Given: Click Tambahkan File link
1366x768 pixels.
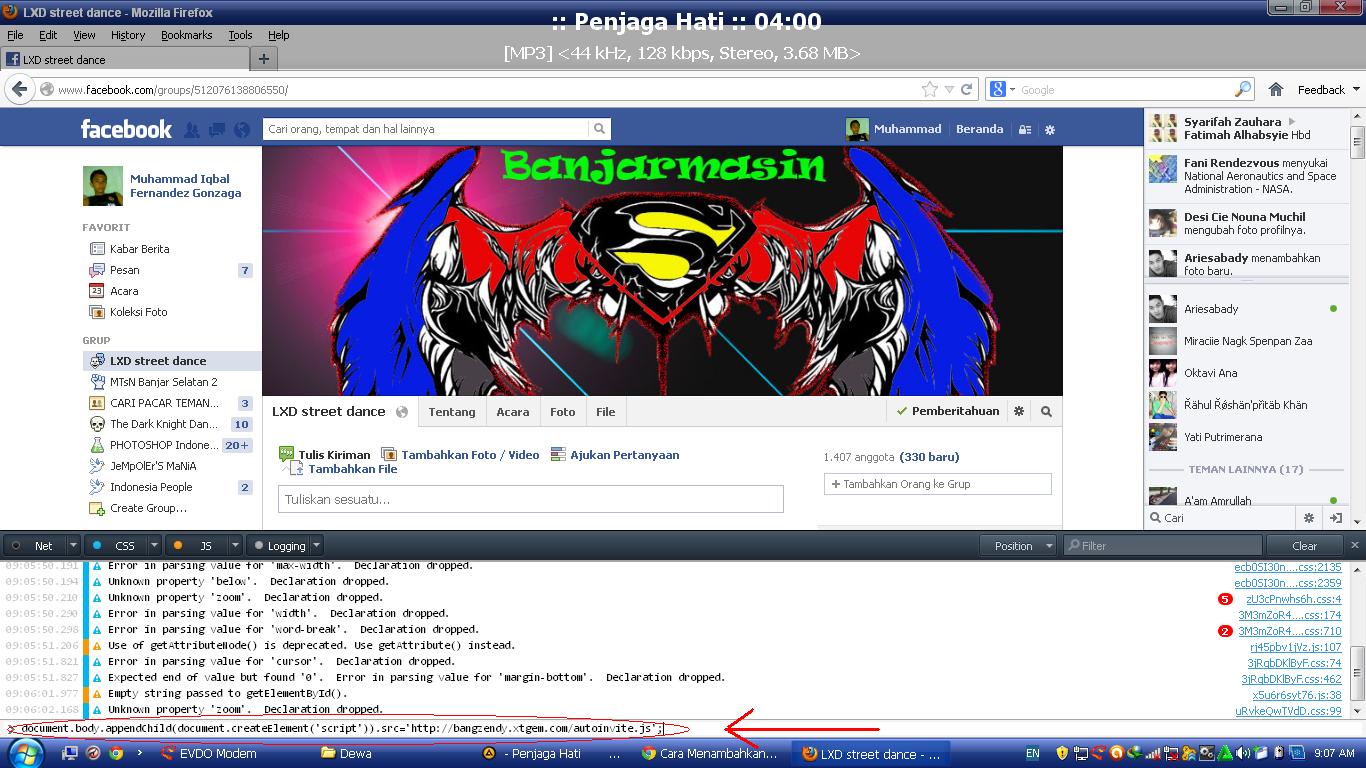Looking at the screenshot, I should tap(352, 468).
